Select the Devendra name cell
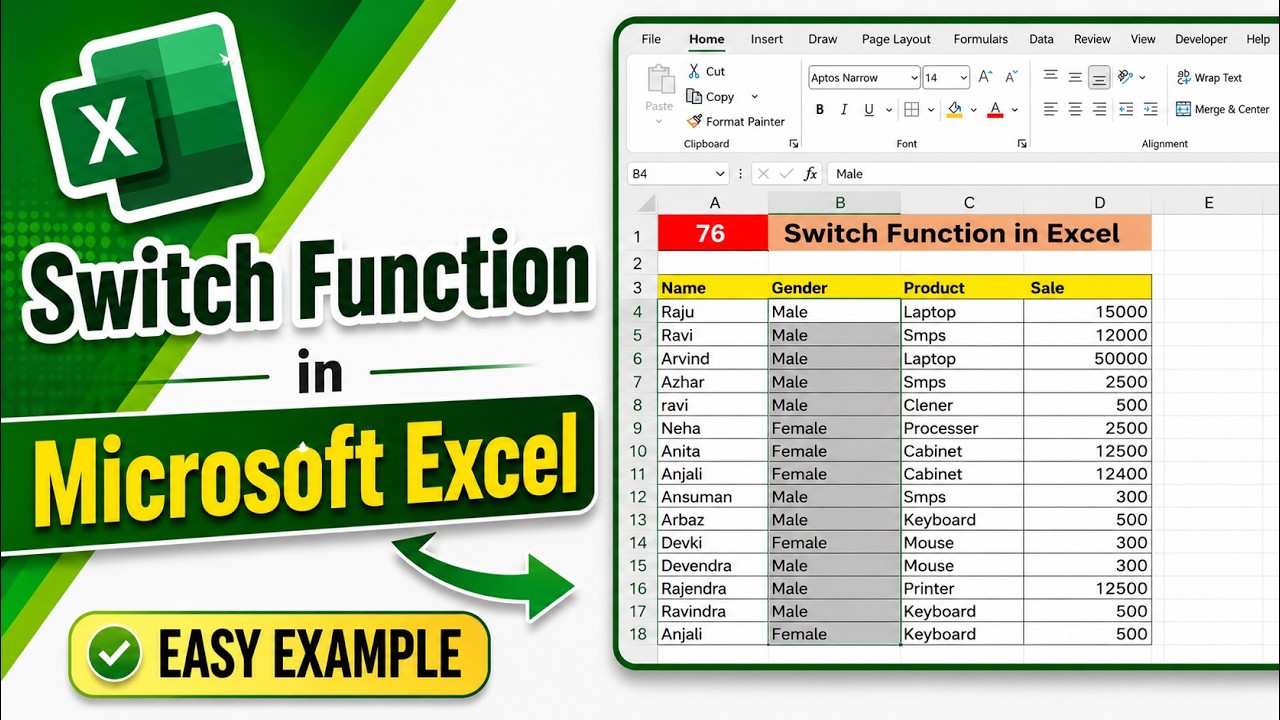This screenshot has height=720, width=1280. point(713,566)
